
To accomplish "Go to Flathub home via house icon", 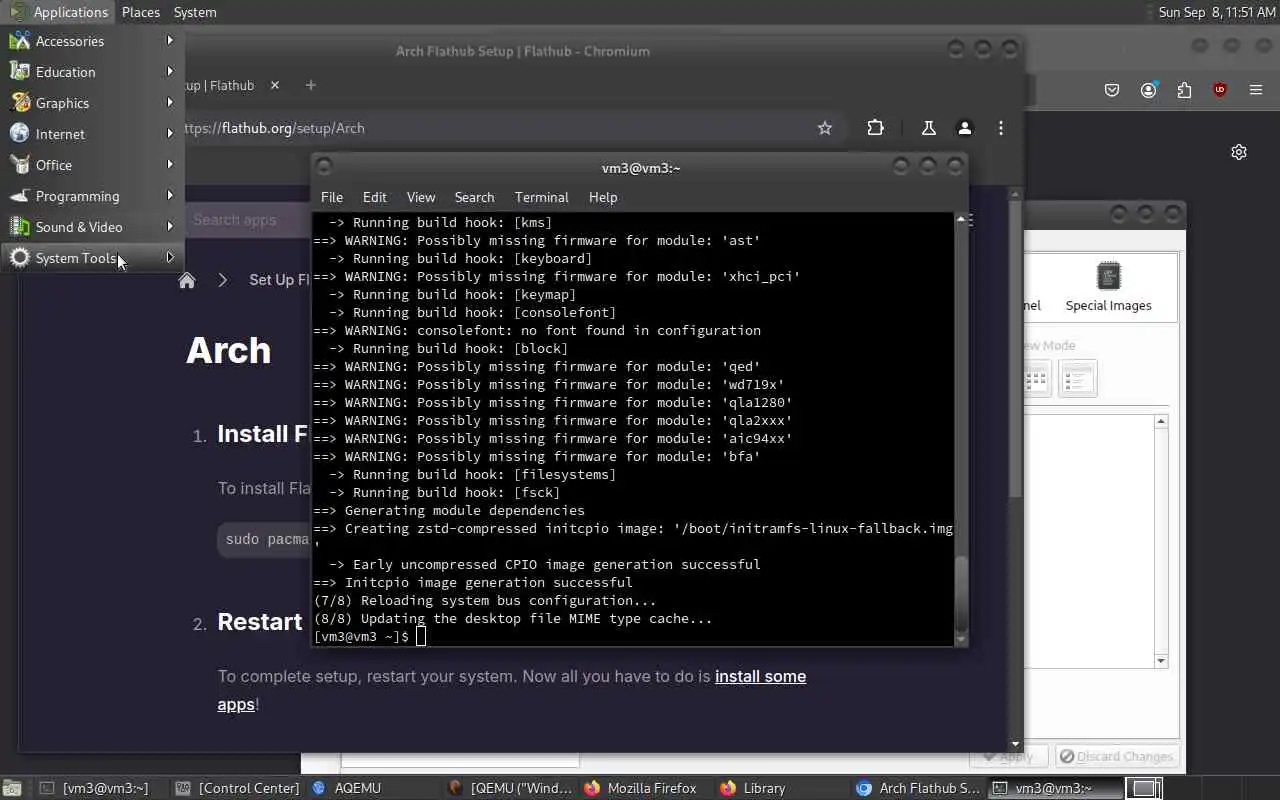I will tap(187, 280).
